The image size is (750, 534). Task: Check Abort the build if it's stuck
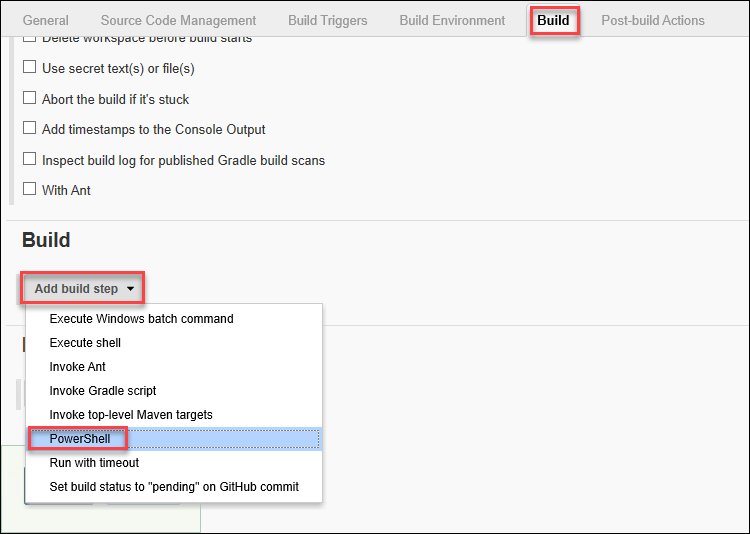pyautogui.click(x=30, y=98)
